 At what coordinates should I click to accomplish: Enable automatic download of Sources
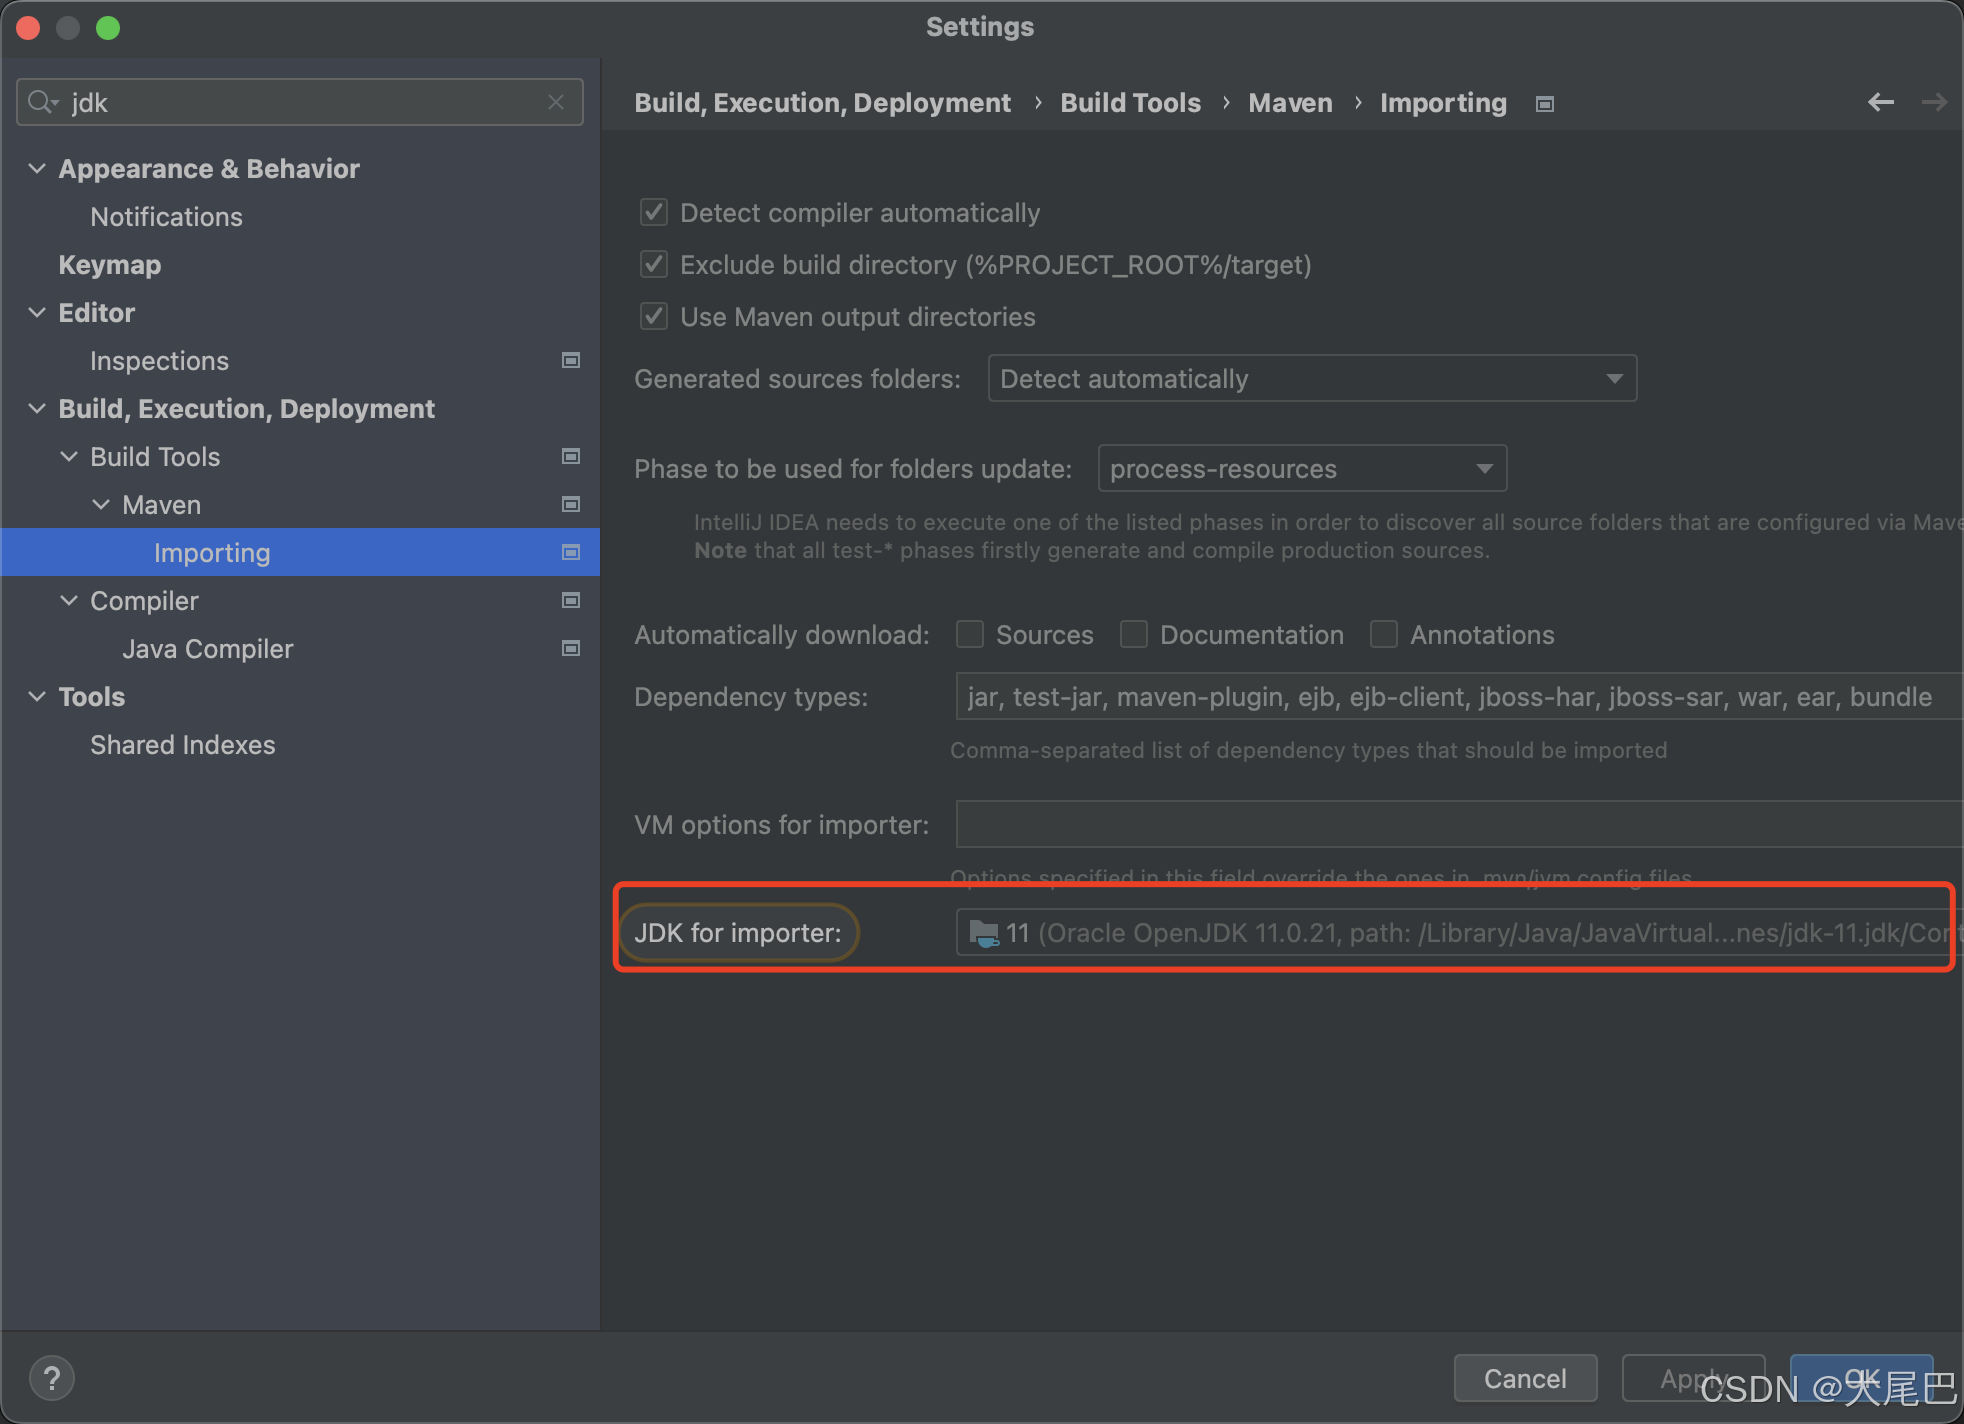pyautogui.click(x=970, y=634)
